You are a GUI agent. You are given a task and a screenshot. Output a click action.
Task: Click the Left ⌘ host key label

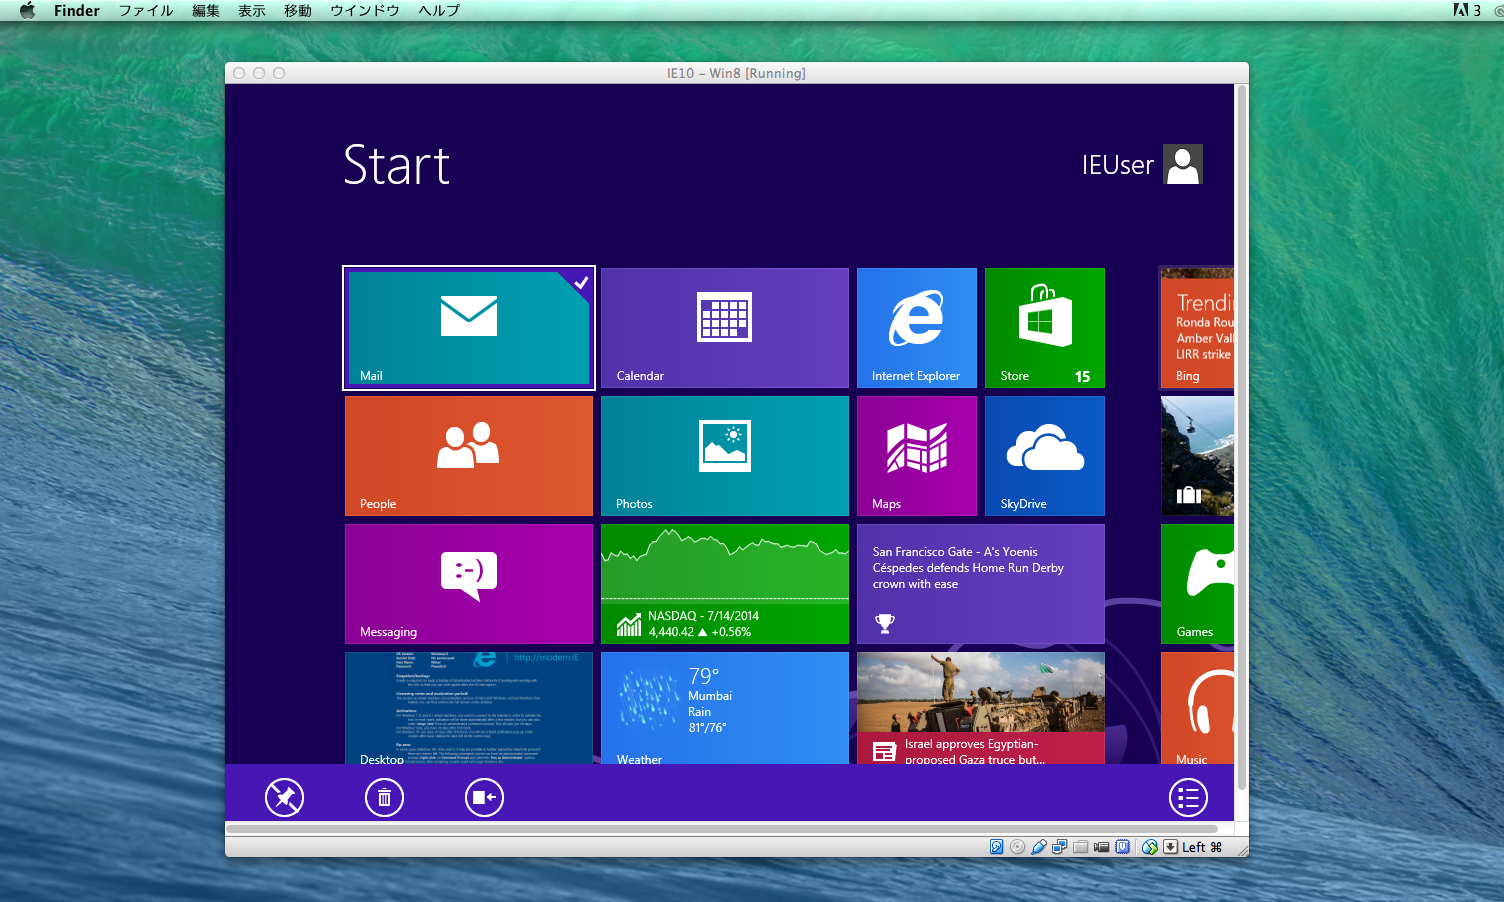[x=1202, y=847]
